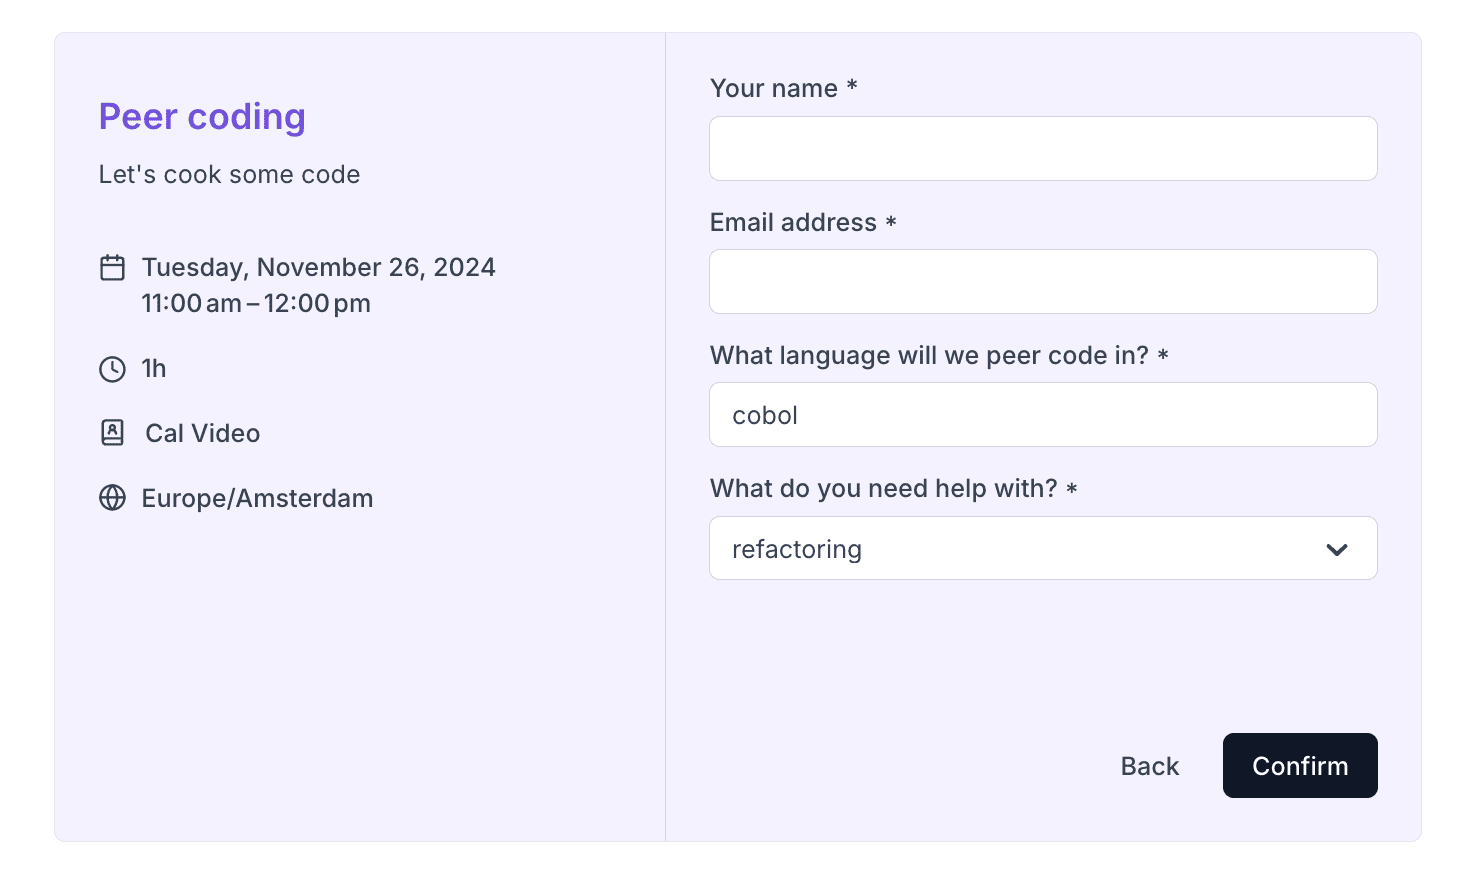Focus the Your name input field

click(x=1043, y=149)
